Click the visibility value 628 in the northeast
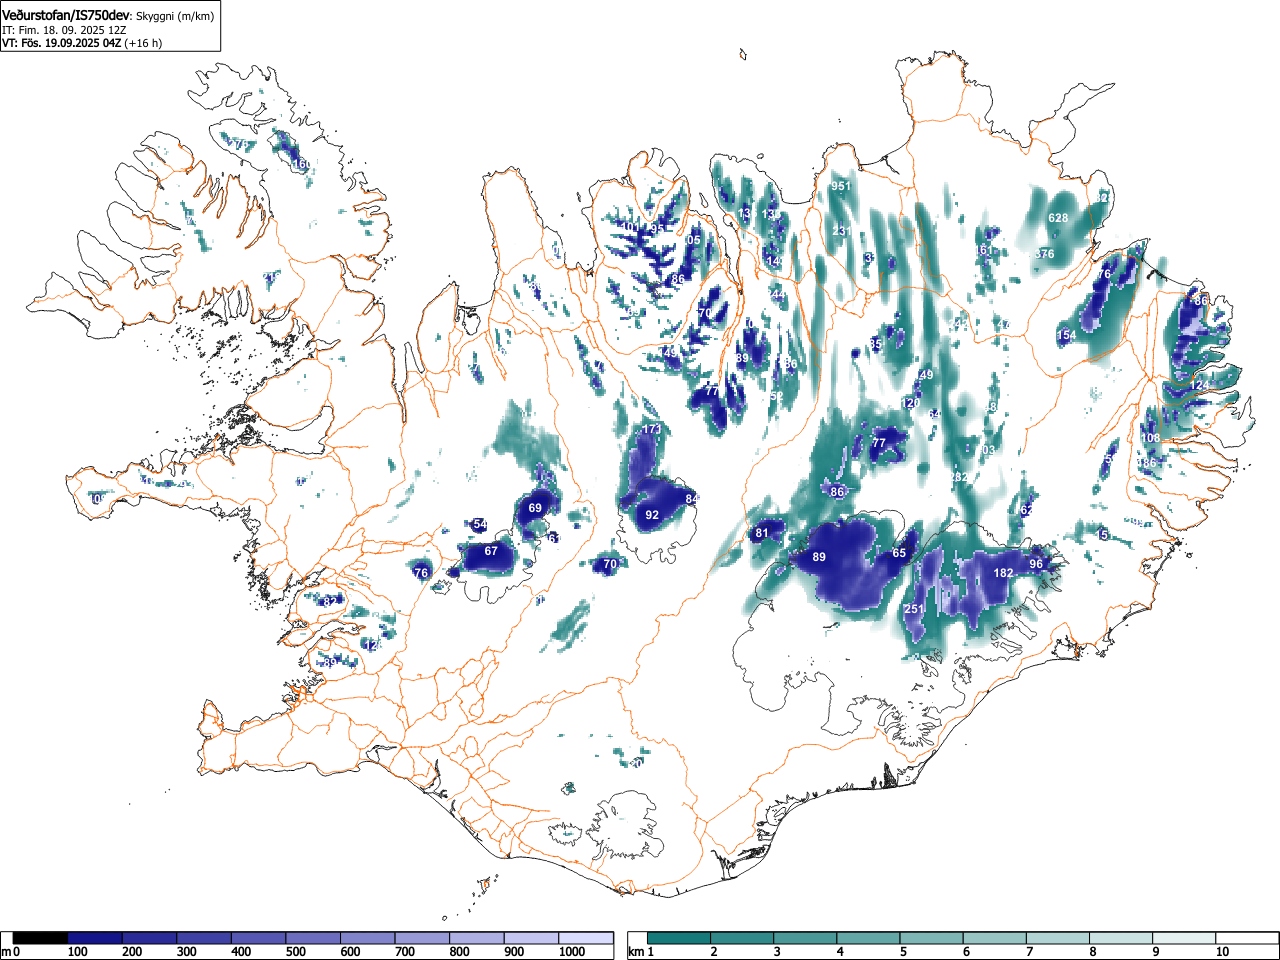Screen dimensions: 1280x960 1058,218
